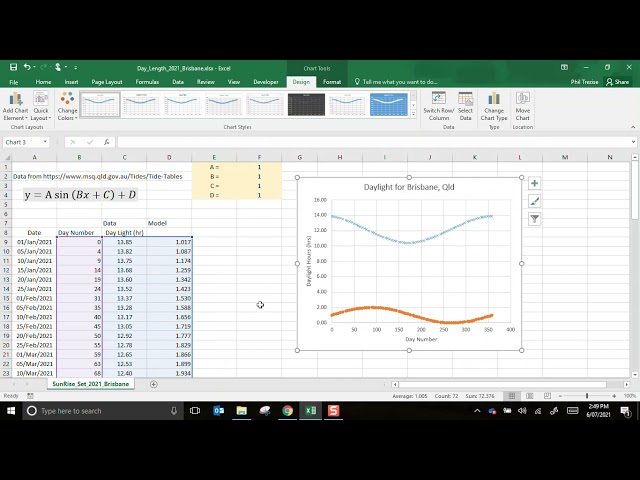
Task: Open Change Colors palette
Action: point(67,106)
